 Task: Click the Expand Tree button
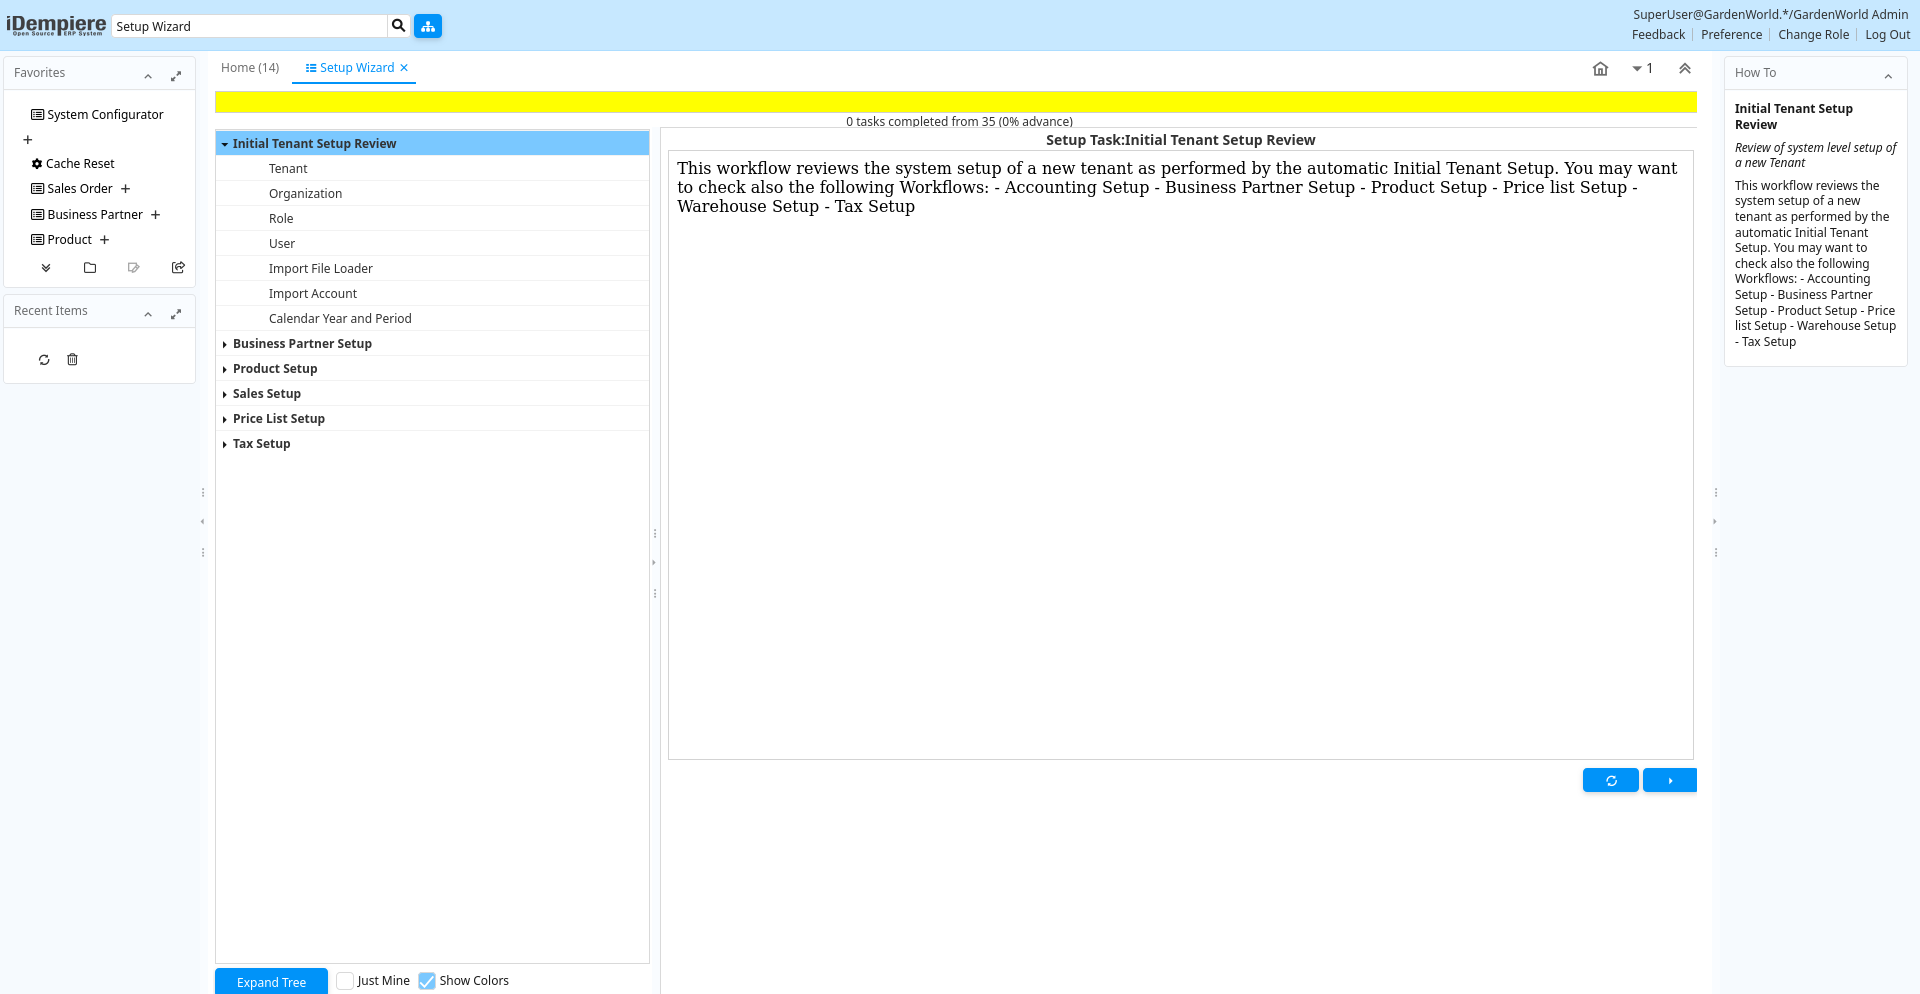[x=271, y=982]
